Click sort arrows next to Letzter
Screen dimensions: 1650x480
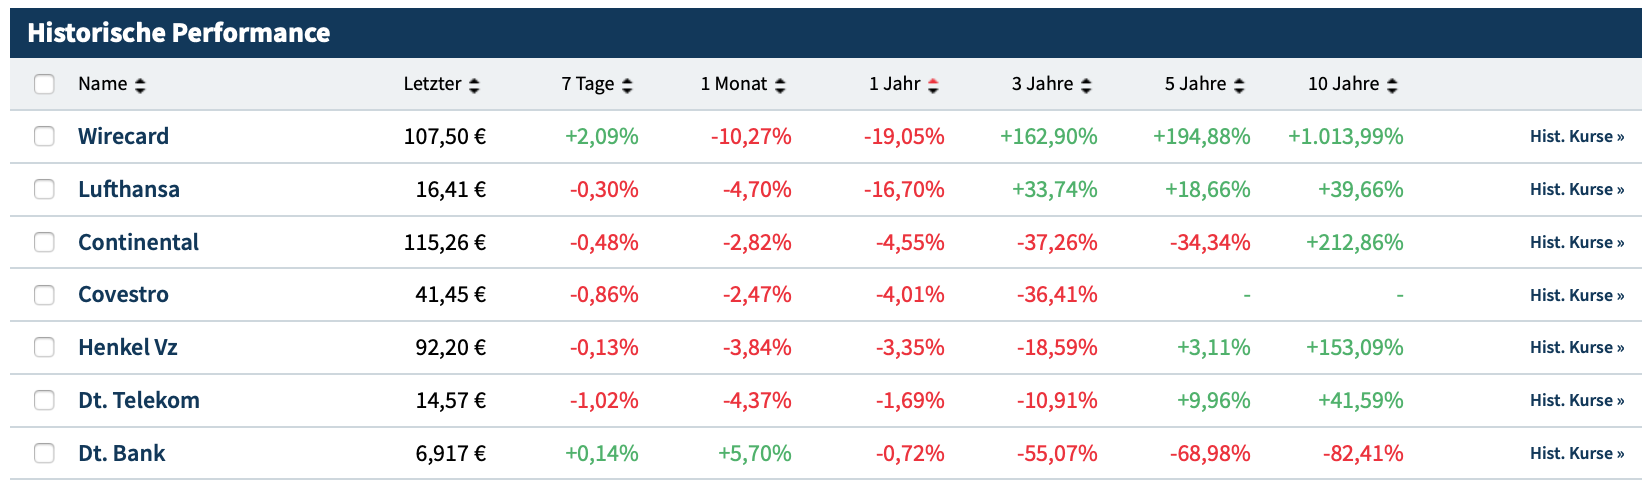pos(474,85)
